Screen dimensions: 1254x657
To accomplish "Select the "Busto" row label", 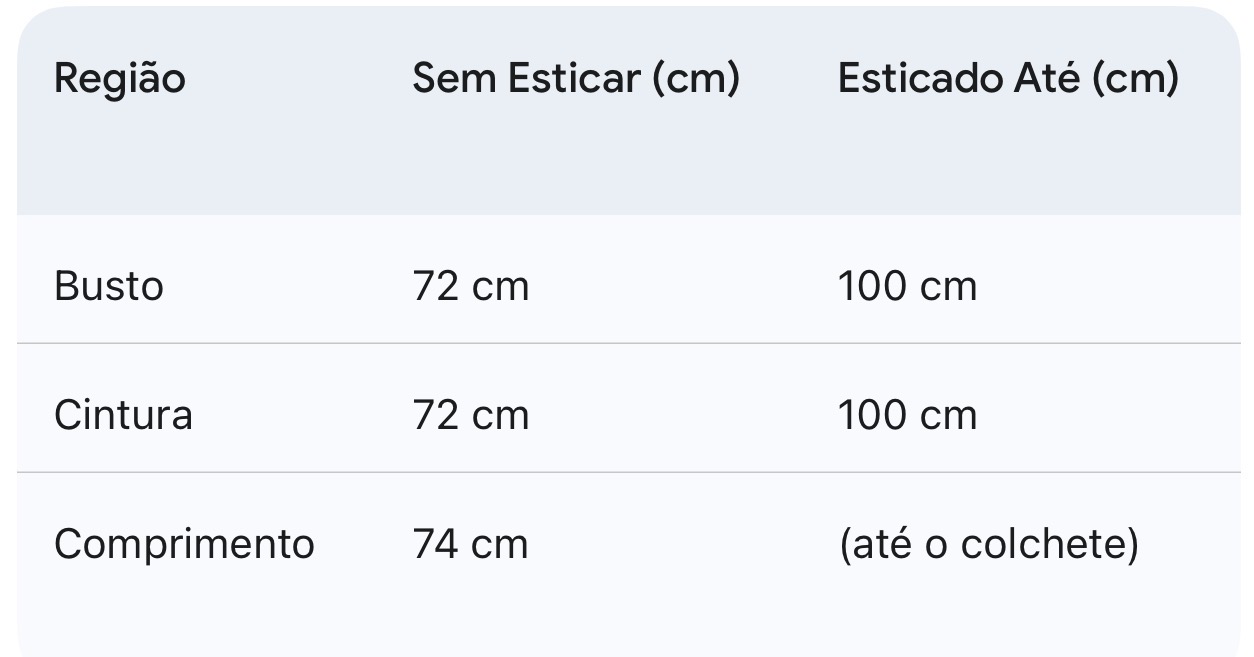I will (x=108, y=287).
